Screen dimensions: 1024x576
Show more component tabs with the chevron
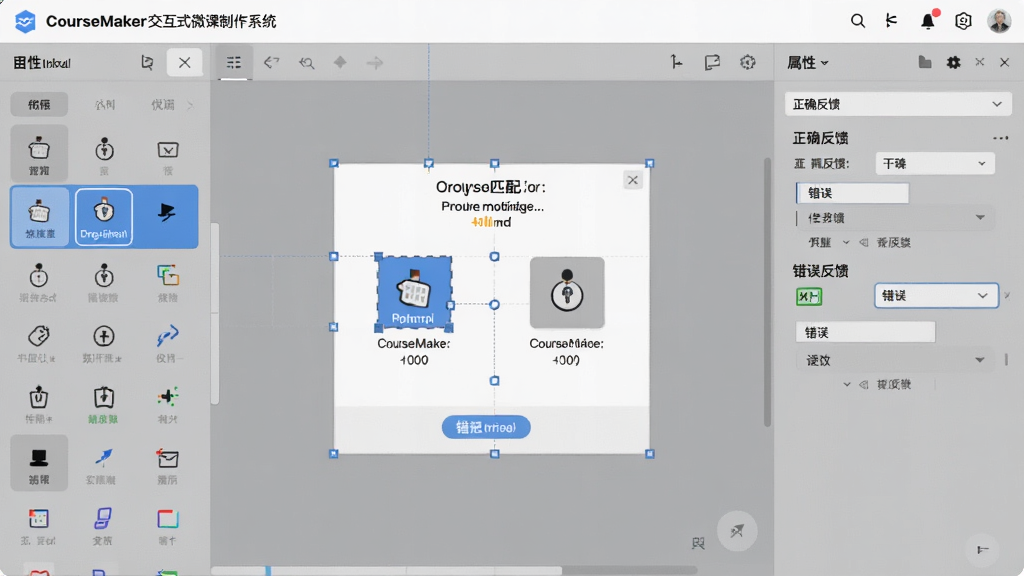point(190,105)
